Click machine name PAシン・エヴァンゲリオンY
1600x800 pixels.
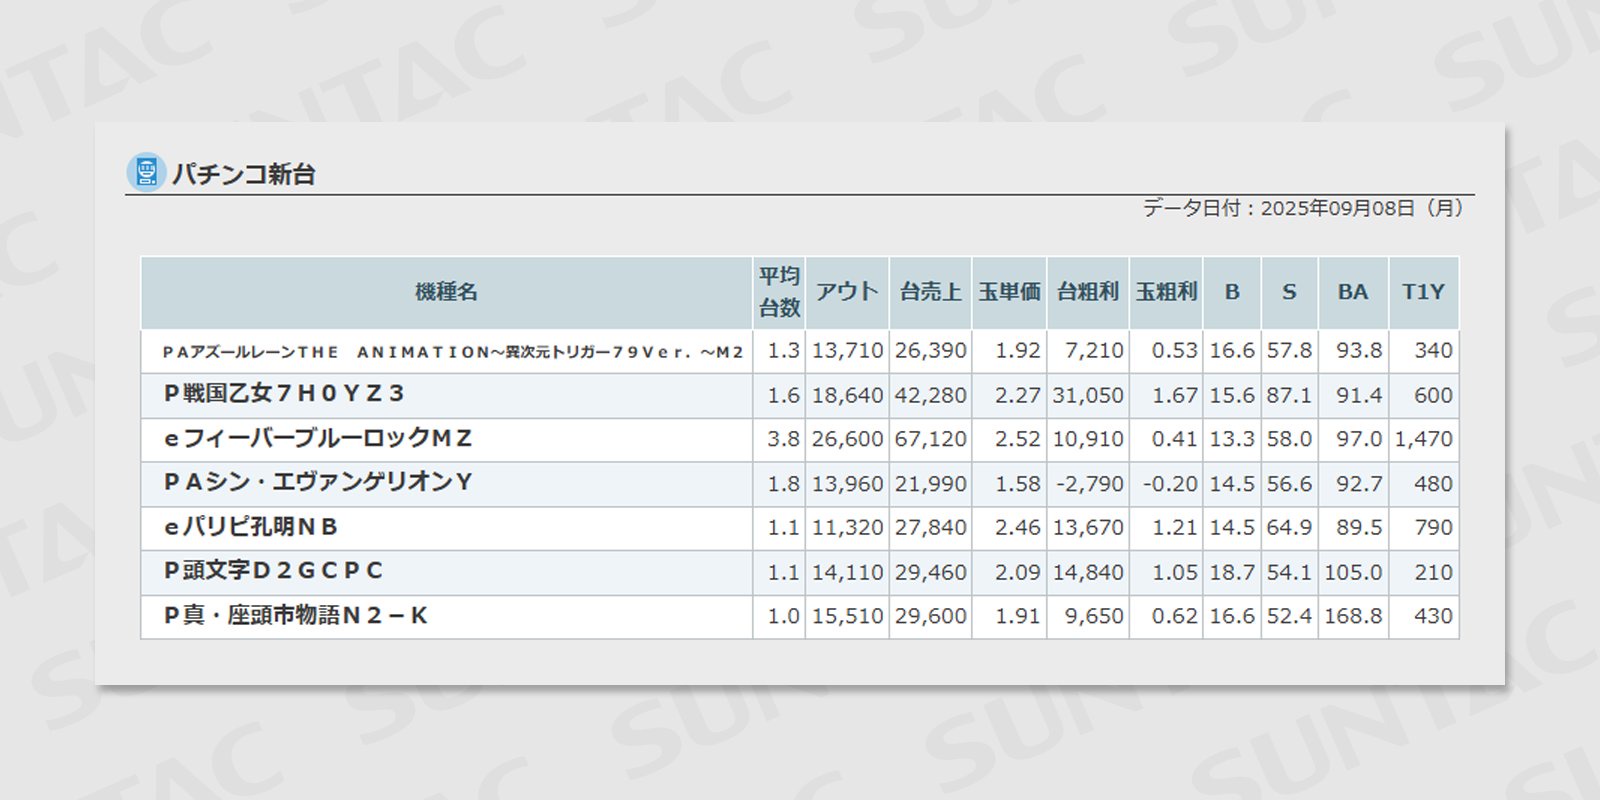[318, 482]
